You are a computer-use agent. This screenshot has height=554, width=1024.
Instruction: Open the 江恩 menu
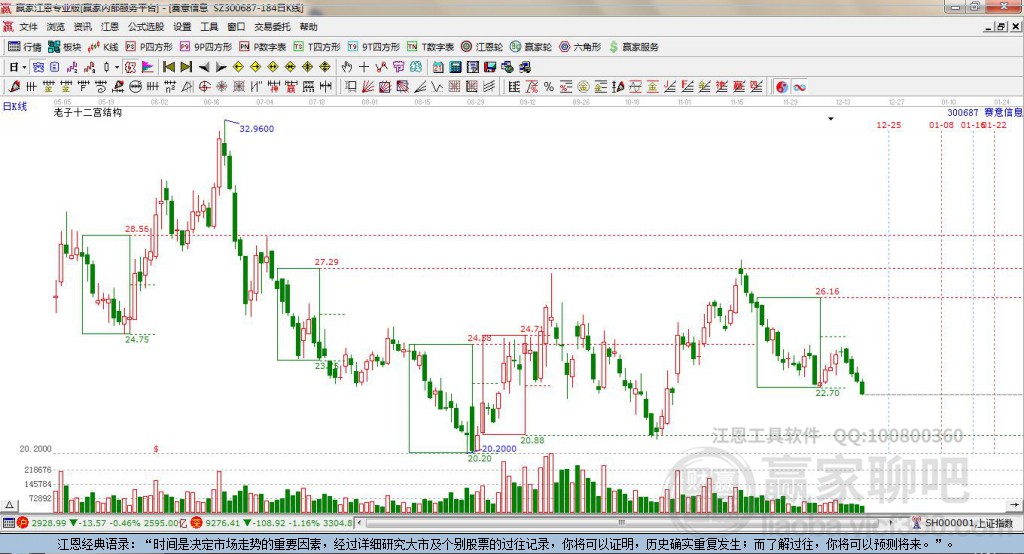point(110,27)
